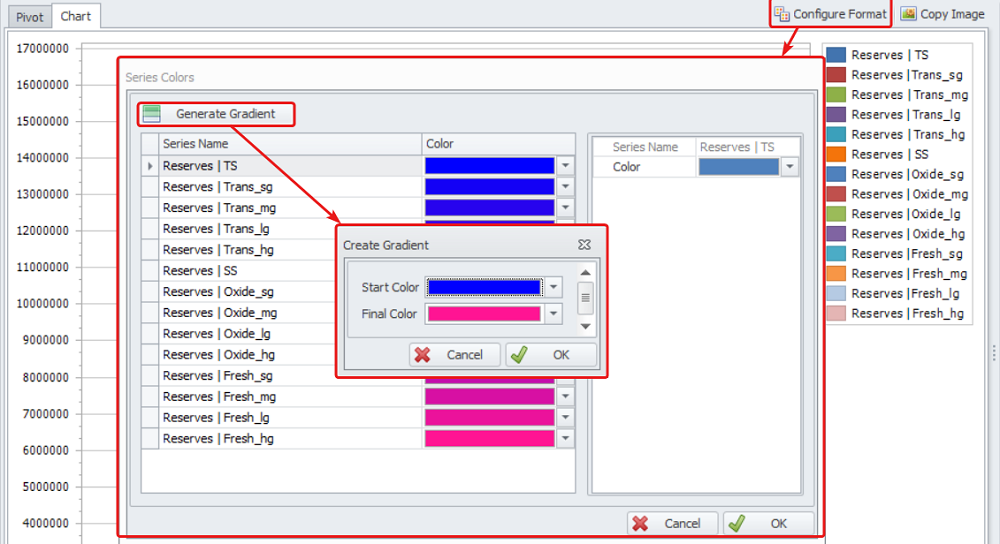Viewport: 1000px width, 544px height.
Task: Click Copy Image toolbar button
Action: (x=943, y=14)
